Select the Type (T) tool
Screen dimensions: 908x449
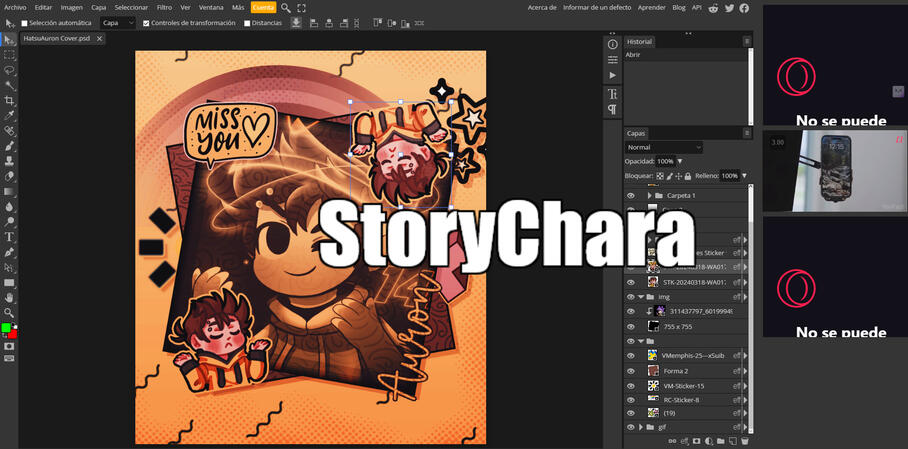point(9,237)
